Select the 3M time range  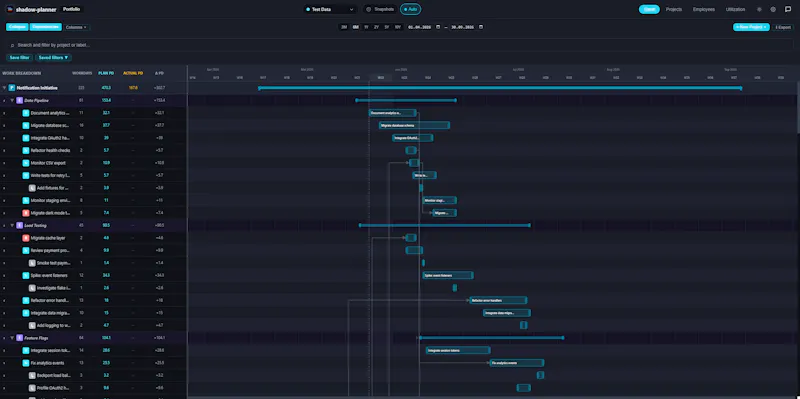344,27
